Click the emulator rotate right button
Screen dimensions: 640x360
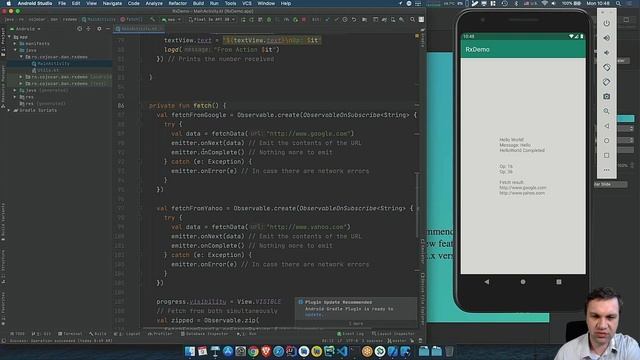[607, 82]
